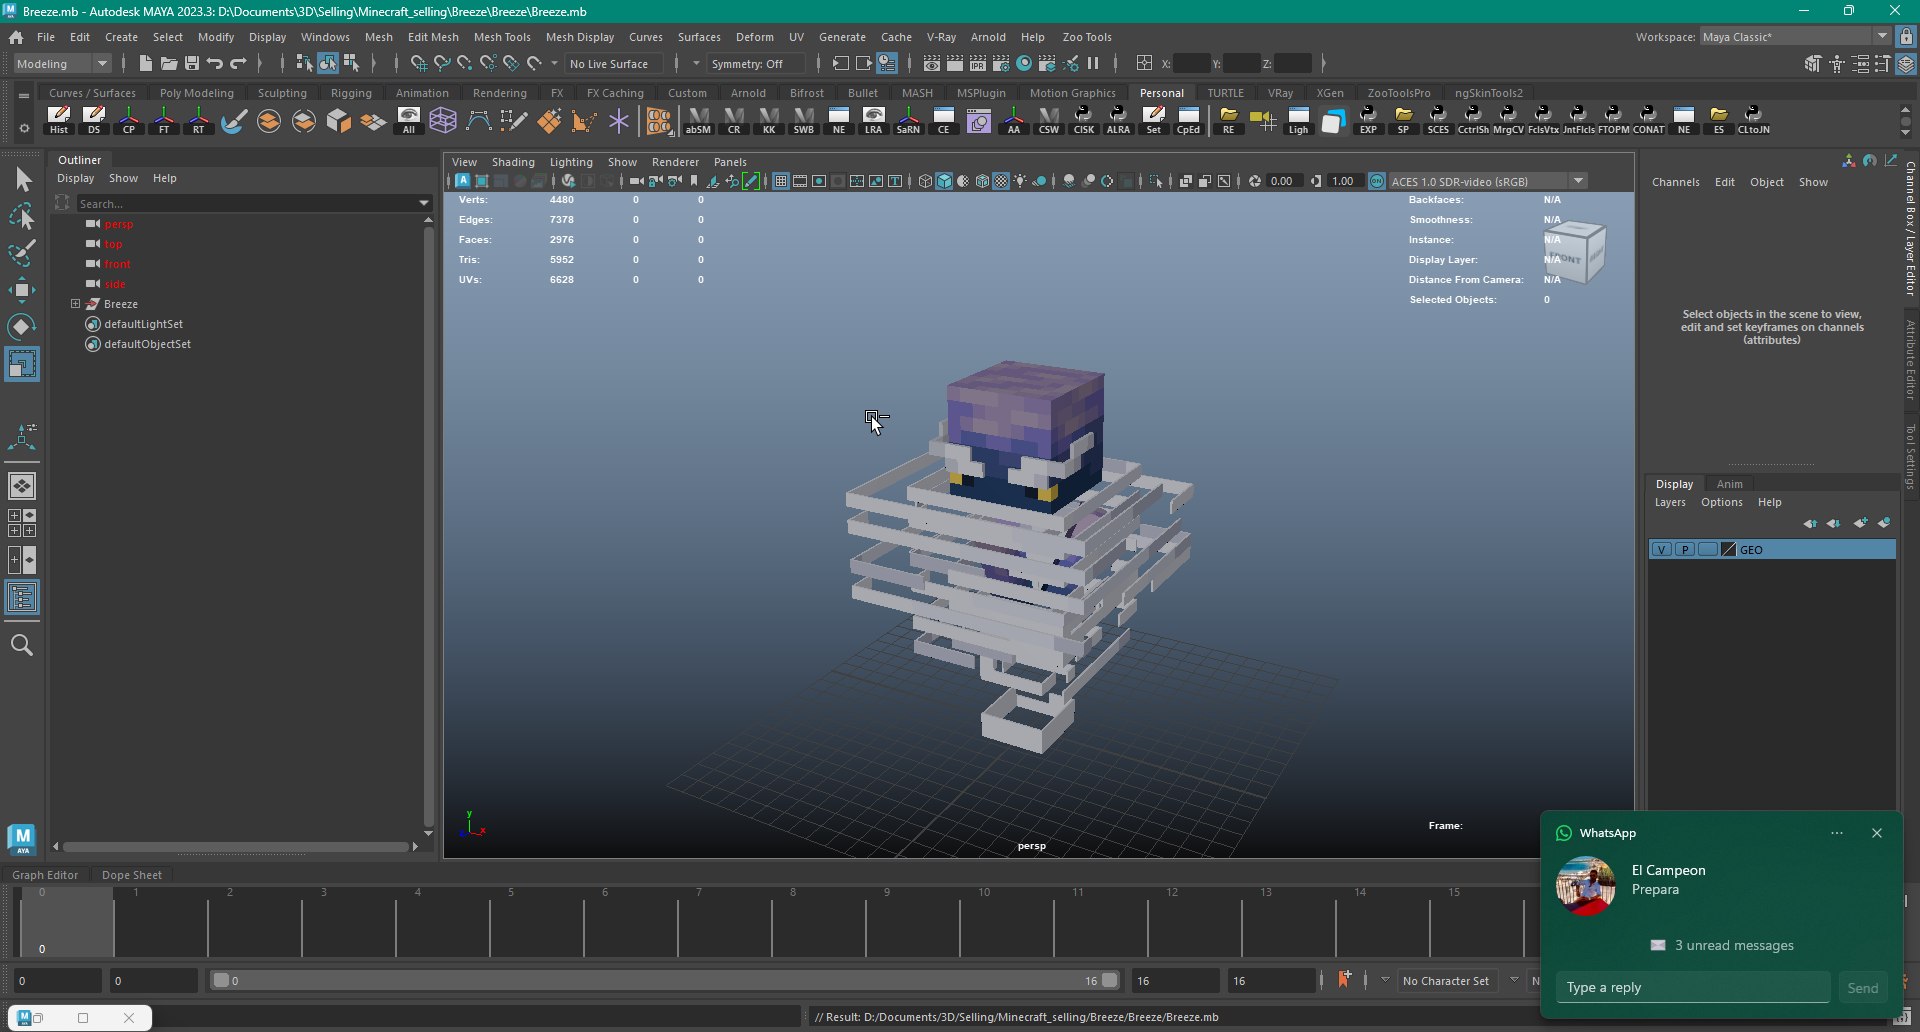Open ACES 1.0 SDR-video view transform dropdown
1920x1032 pixels.
(1487, 181)
